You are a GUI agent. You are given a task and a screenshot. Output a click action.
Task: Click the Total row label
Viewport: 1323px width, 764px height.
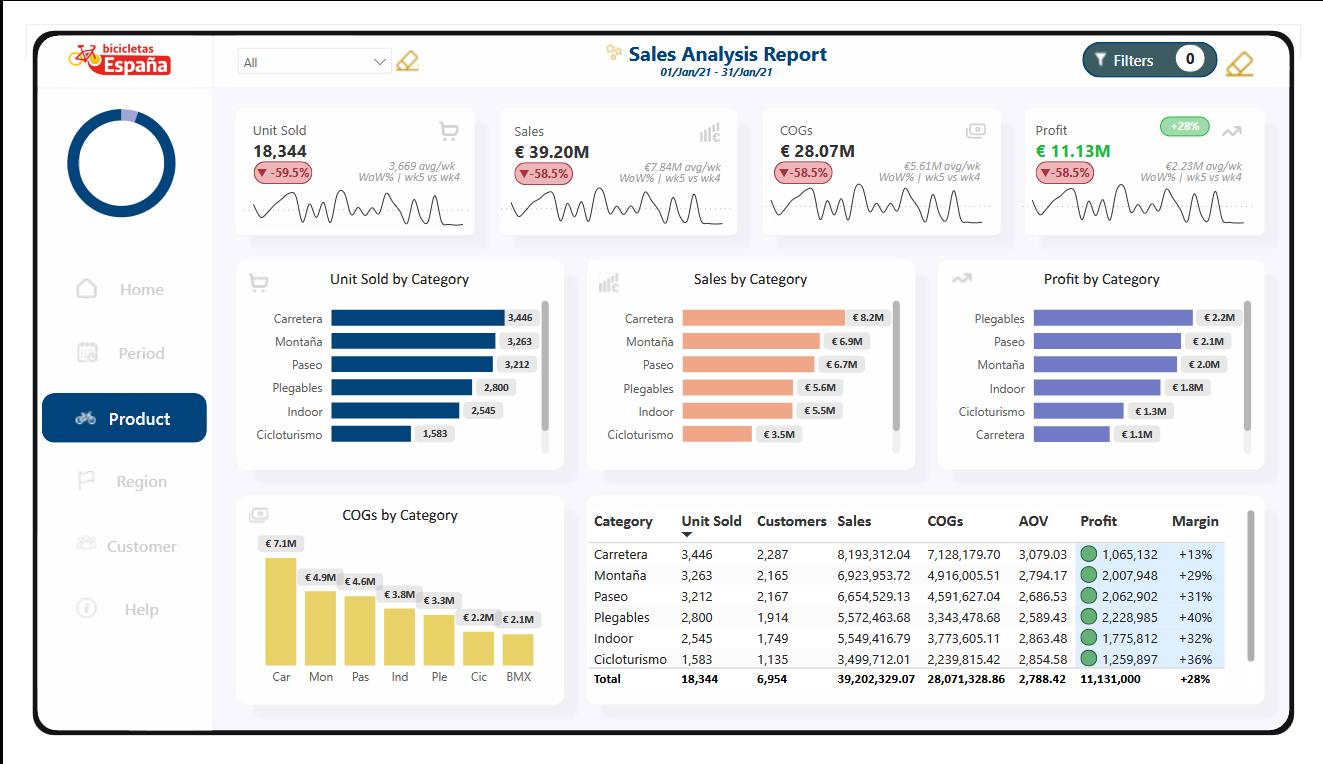click(607, 679)
